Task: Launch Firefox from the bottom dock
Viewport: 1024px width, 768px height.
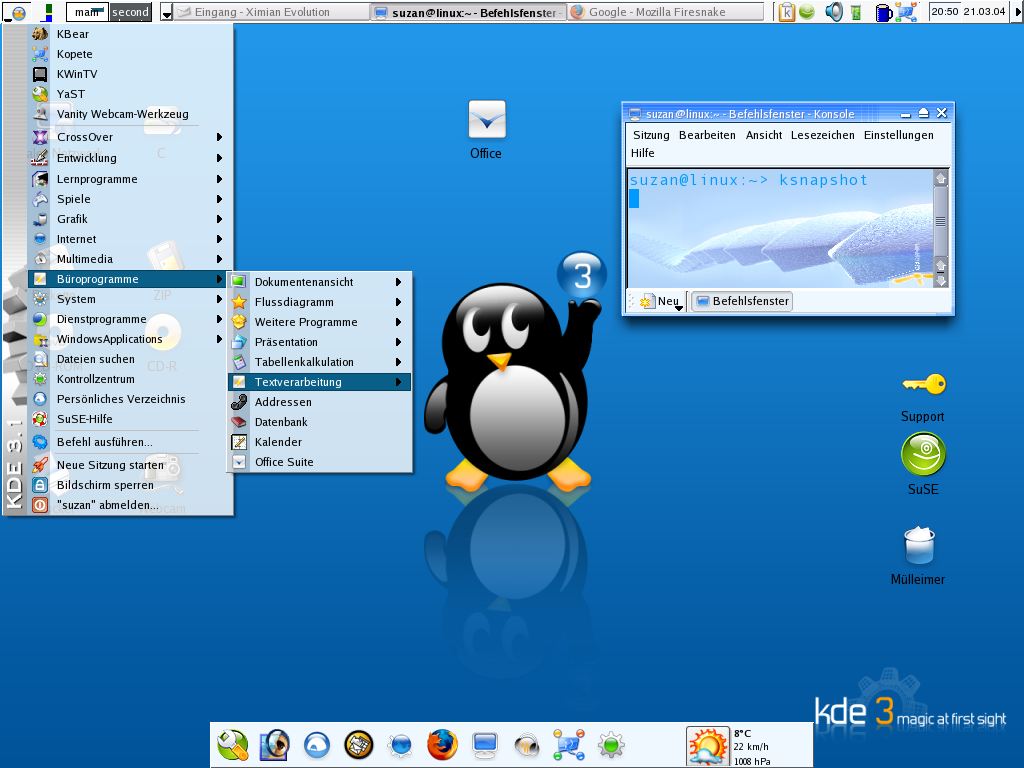Action: (442, 744)
